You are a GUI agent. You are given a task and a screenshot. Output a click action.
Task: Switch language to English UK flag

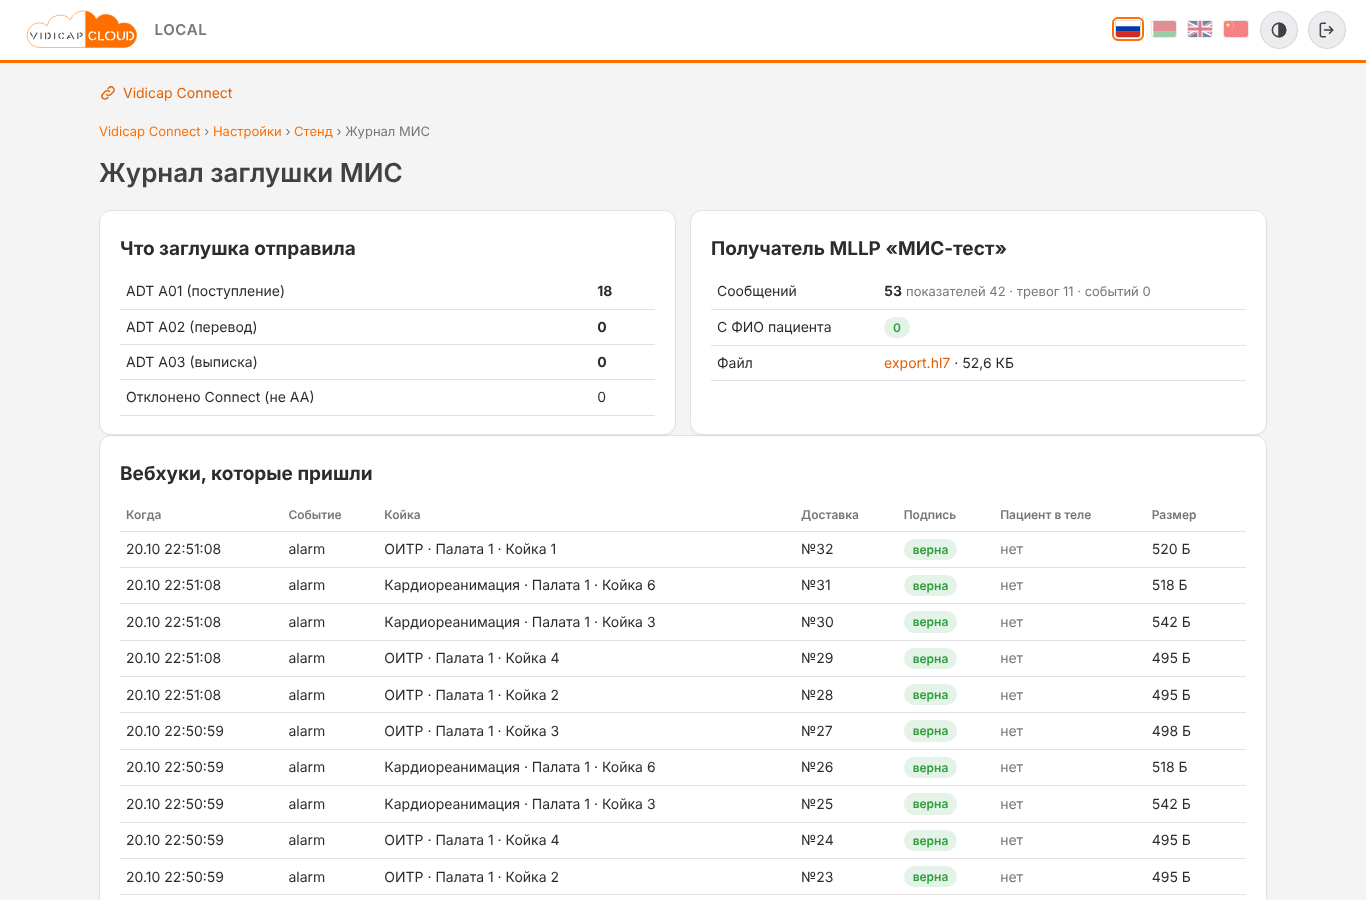pyautogui.click(x=1200, y=29)
